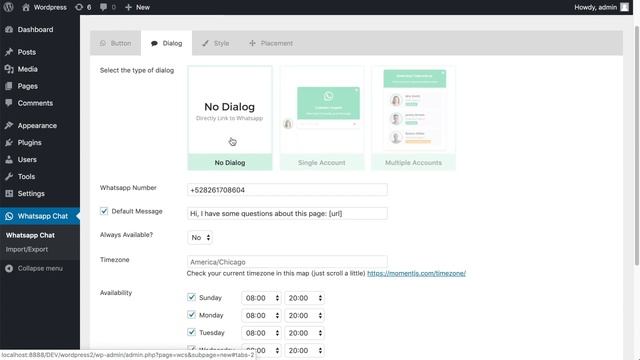Viewport: 640px width, 360px height.
Task: Open the momentjs timezone link
Action: [x=416, y=273]
